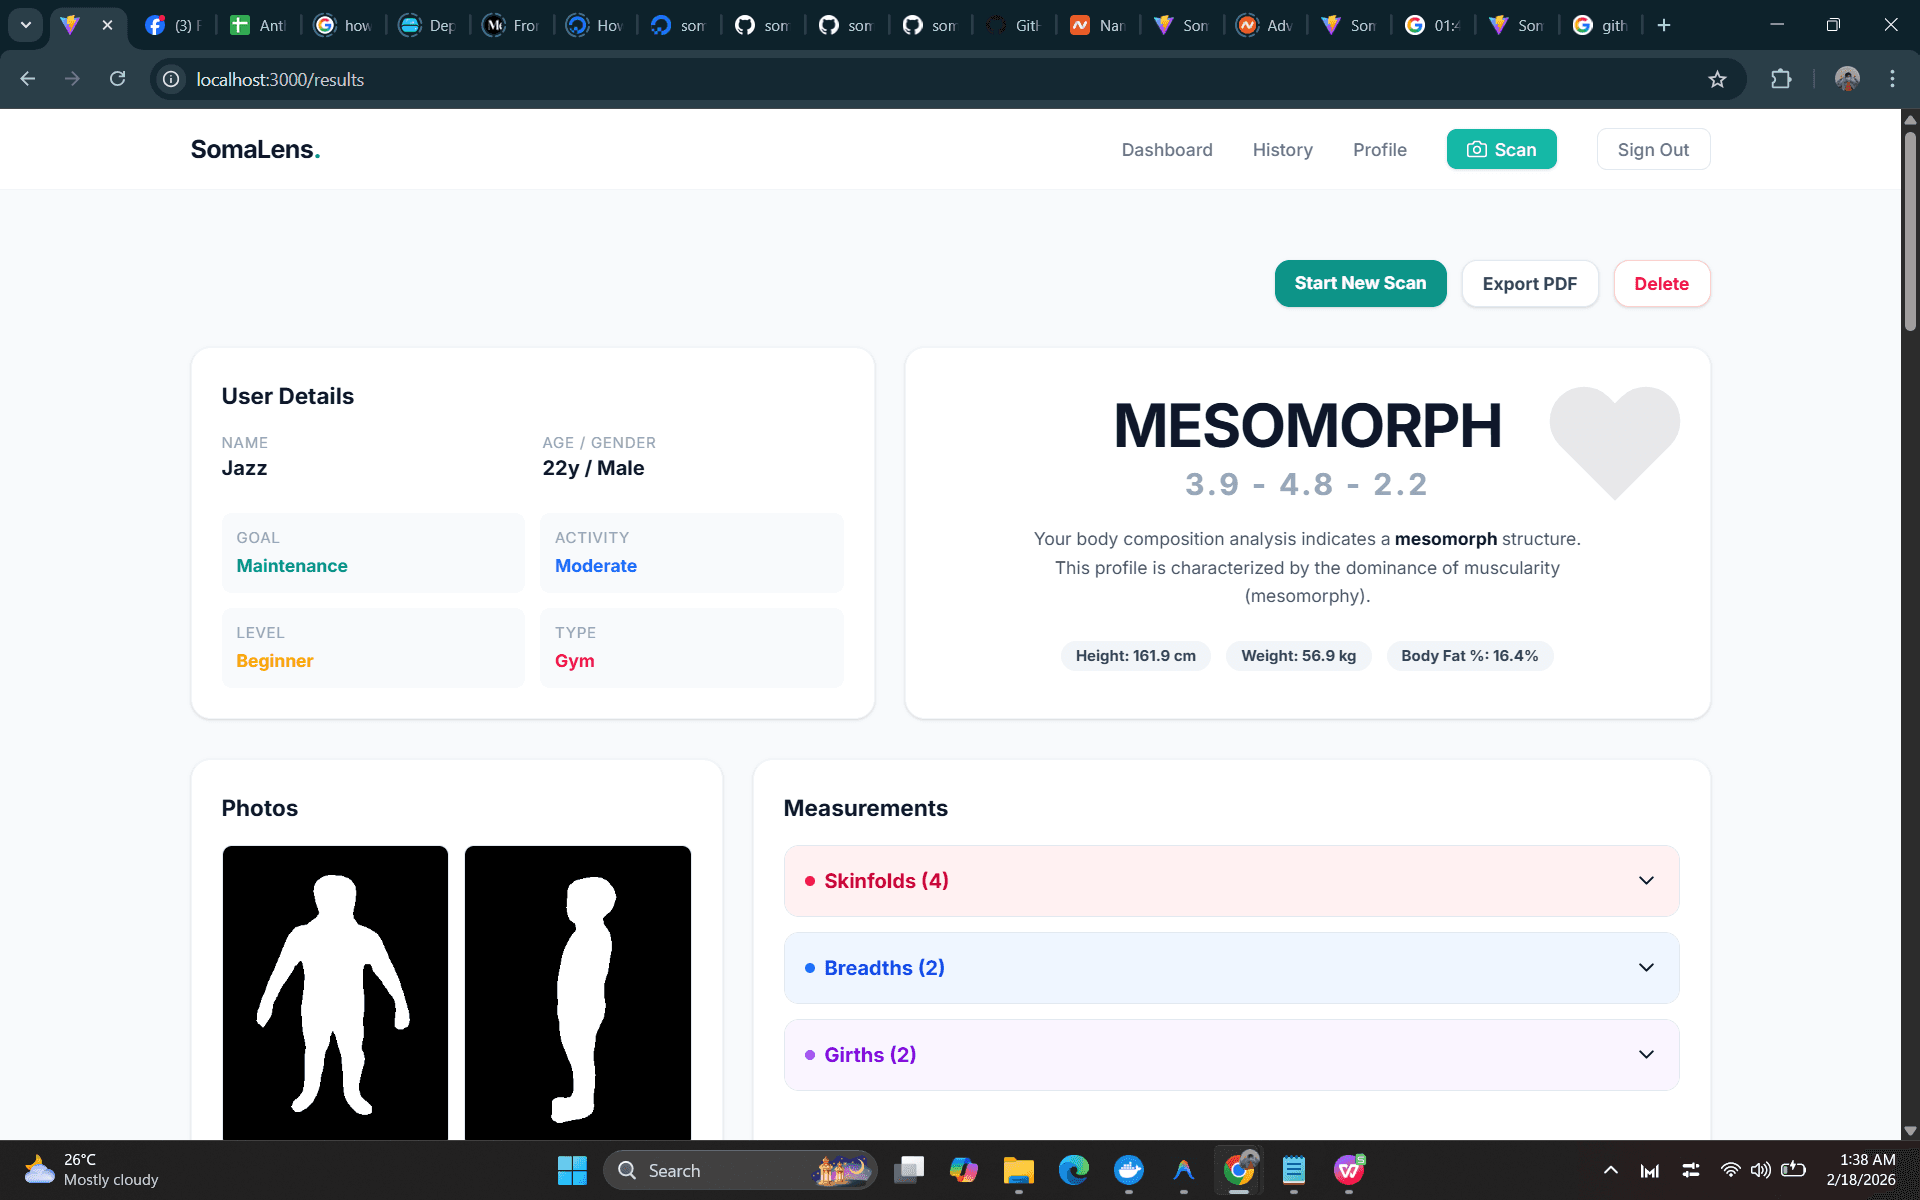The height and width of the screenshot is (1200, 1920).
Task: Expand the Girths (2) section
Action: [x=1231, y=1055]
